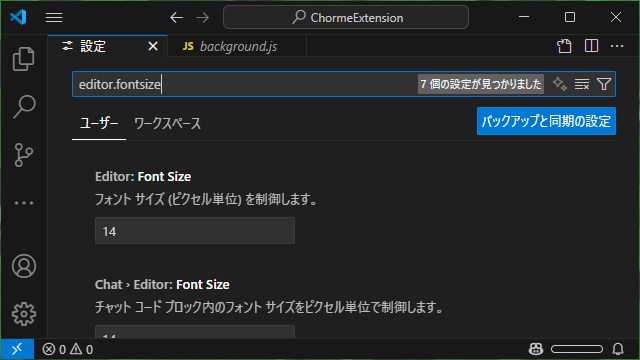Viewport: 640px width, 360px height.
Task: Open the Manage gear menu
Action: (24, 314)
